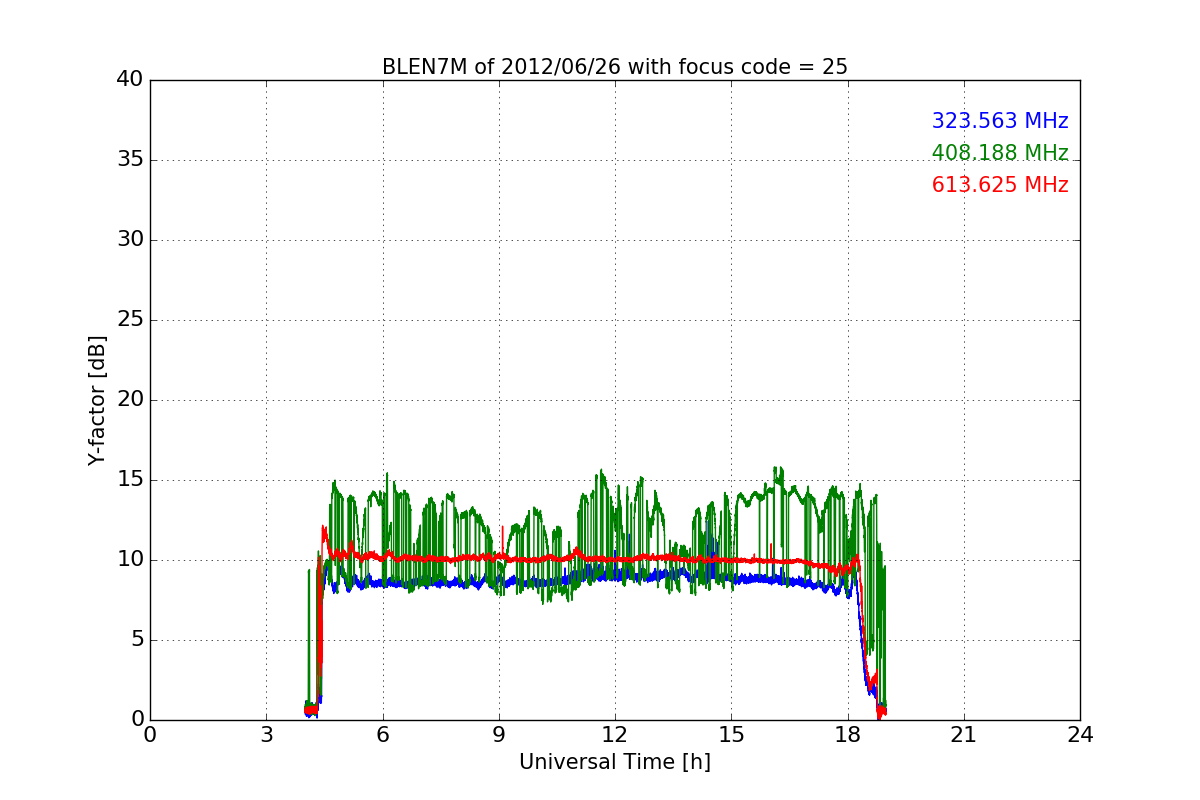Click y-axis tick label 30
Screen dimensions: 1200x800
coord(130,240)
